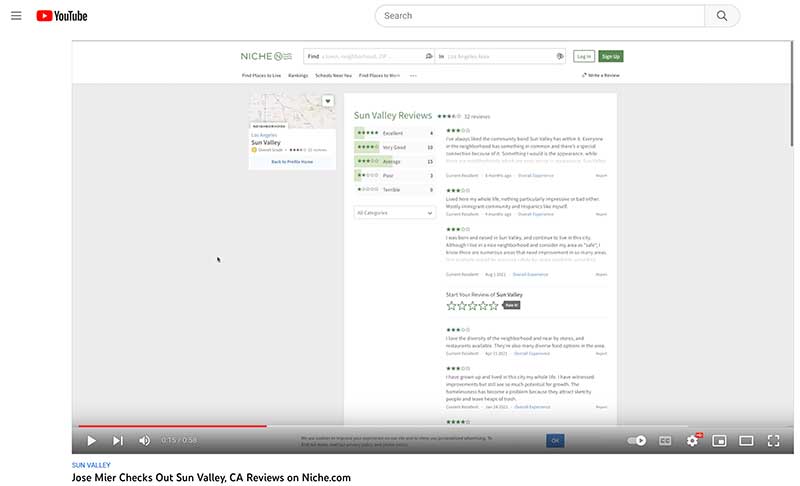Click the 0:15 / 0:58 time display
The width and height of the screenshot is (800, 486).
(x=179, y=440)
